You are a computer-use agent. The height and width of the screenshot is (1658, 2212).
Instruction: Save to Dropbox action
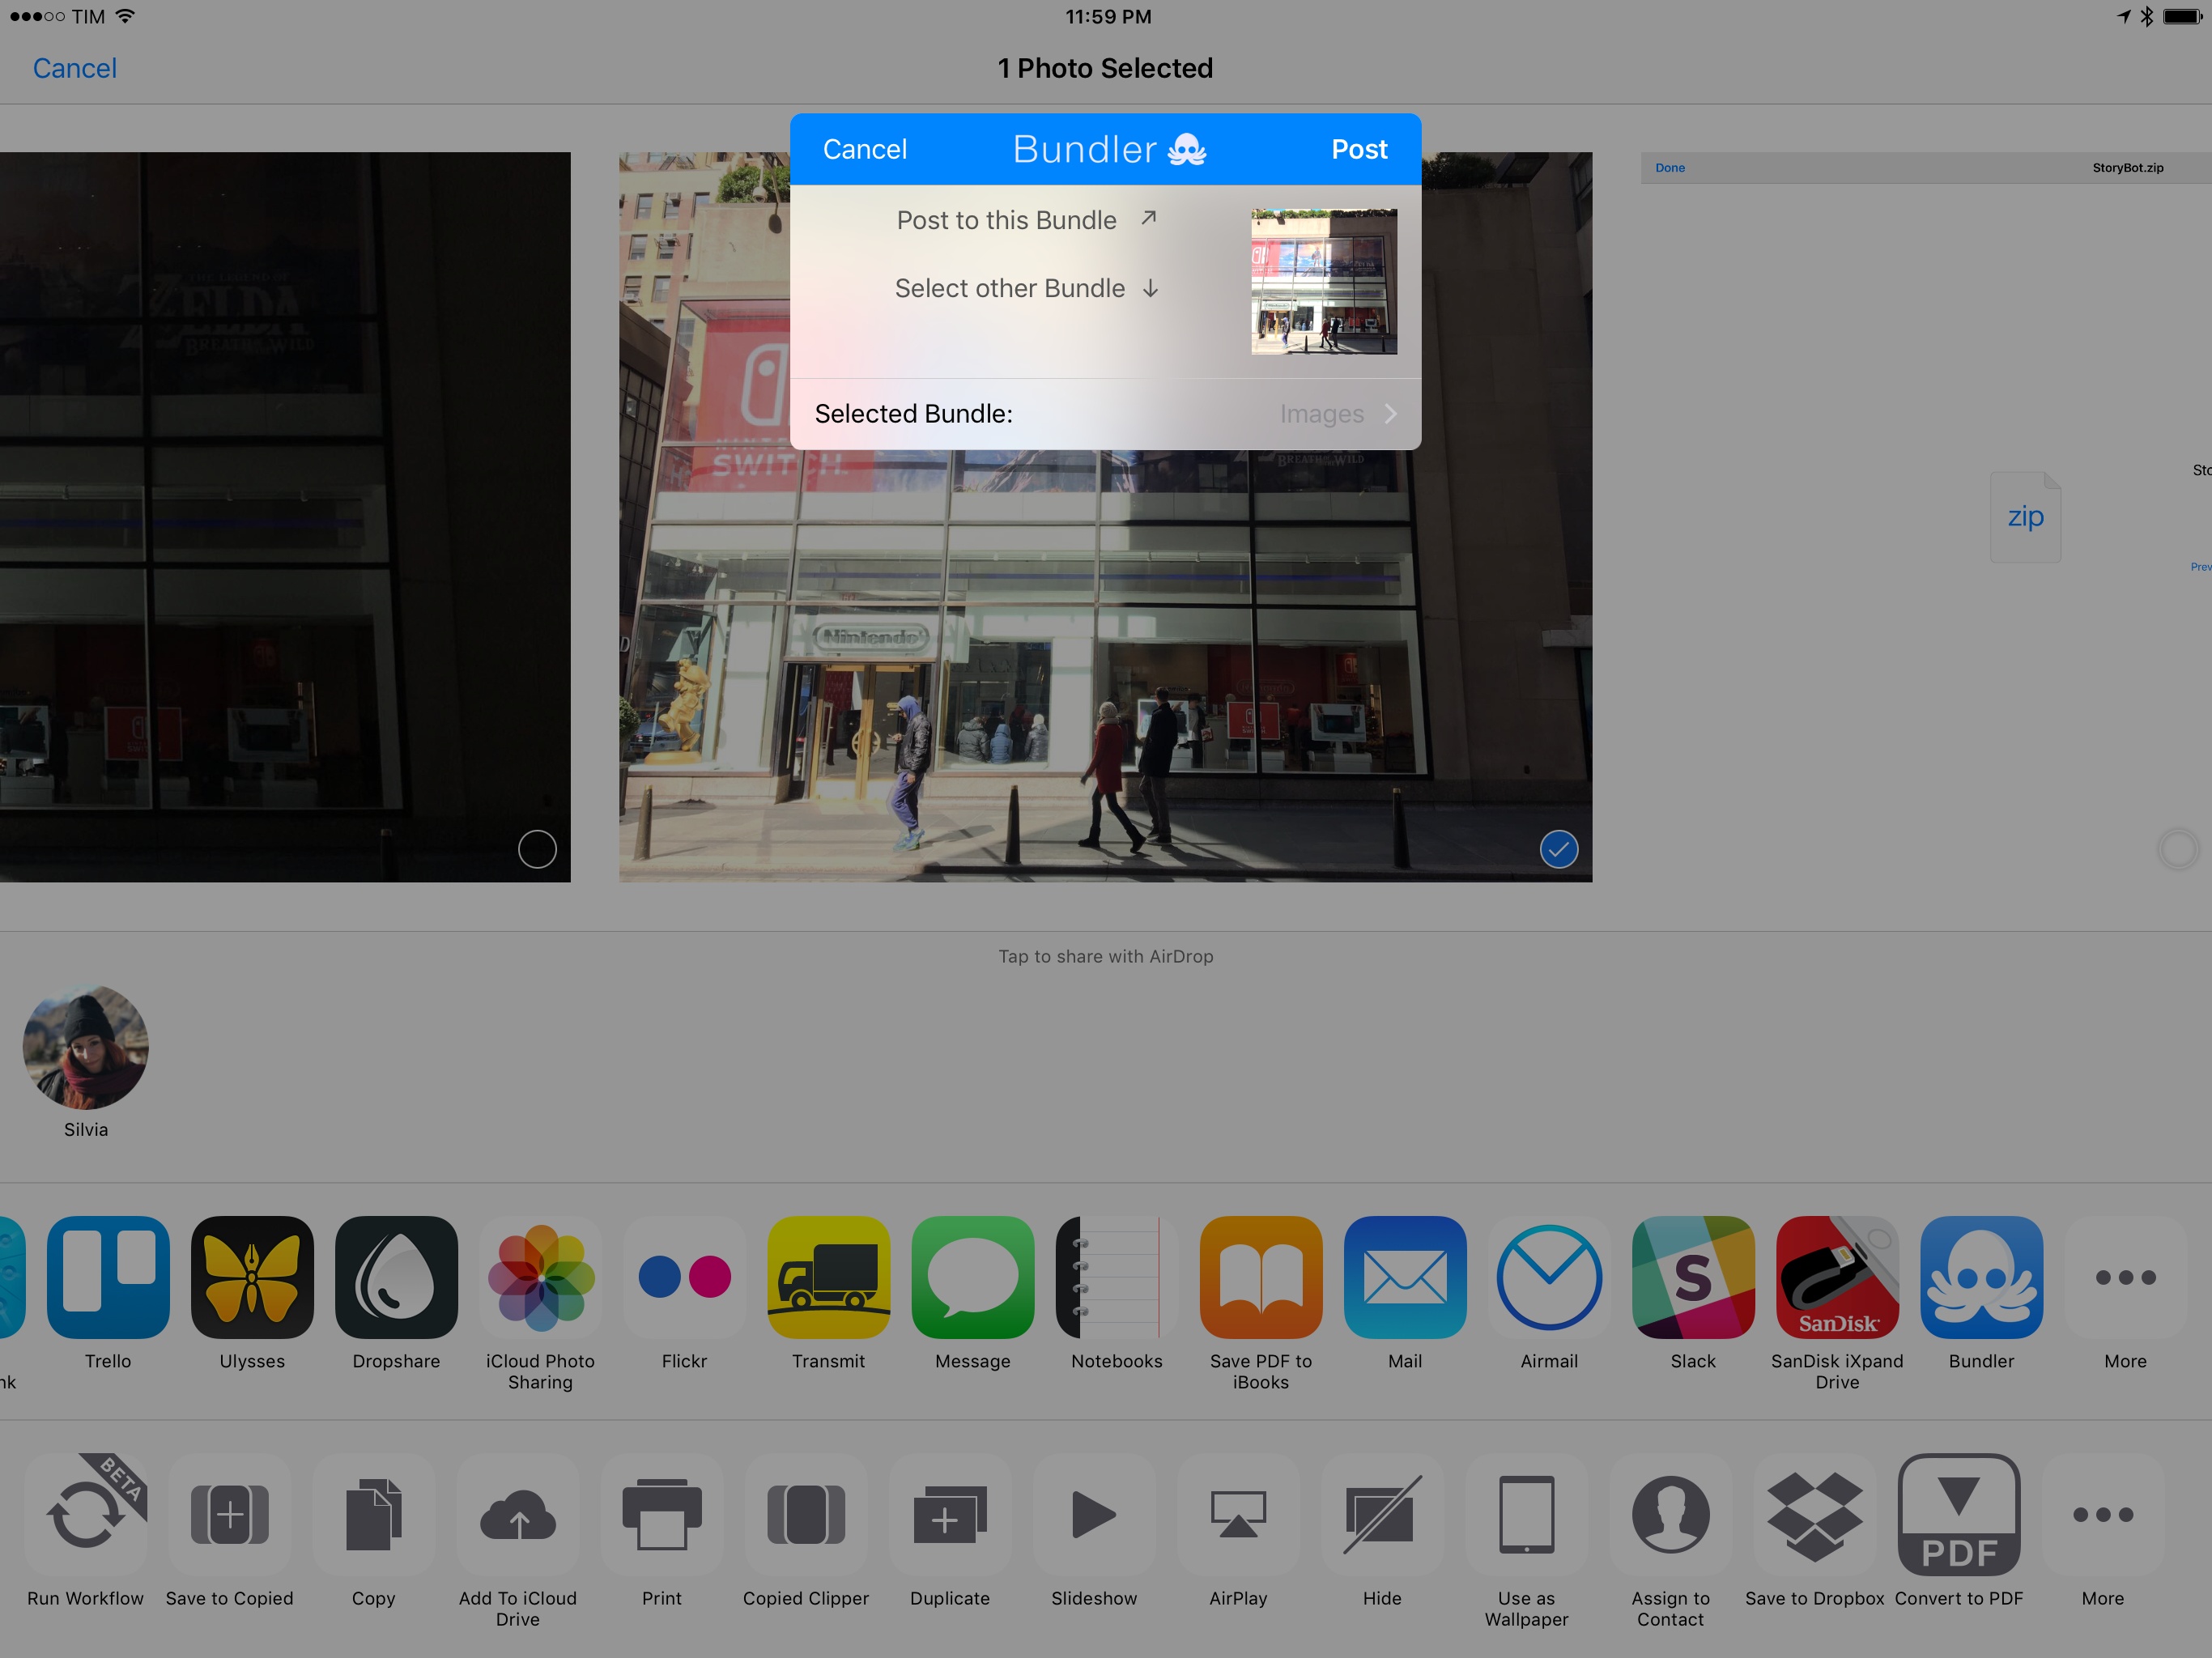(x=1815, y=1514)
